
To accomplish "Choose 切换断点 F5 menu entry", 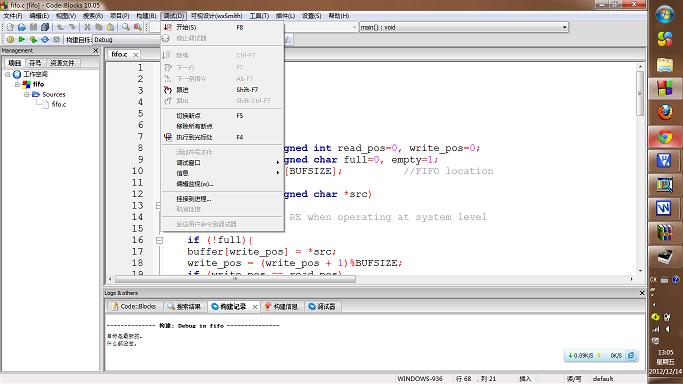I will (x=223, y=116).
